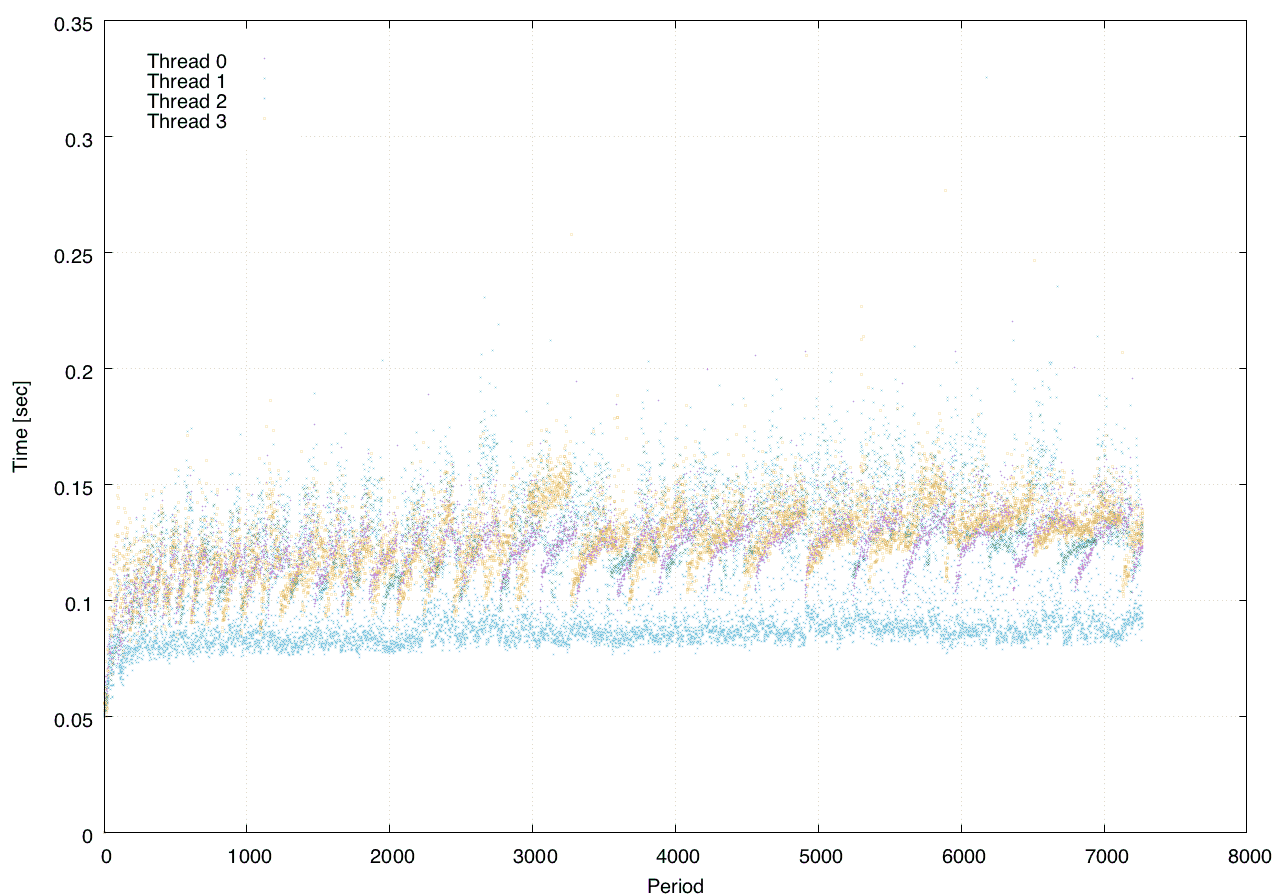Click the 'Thread 2' legend label

coord(187,102)
